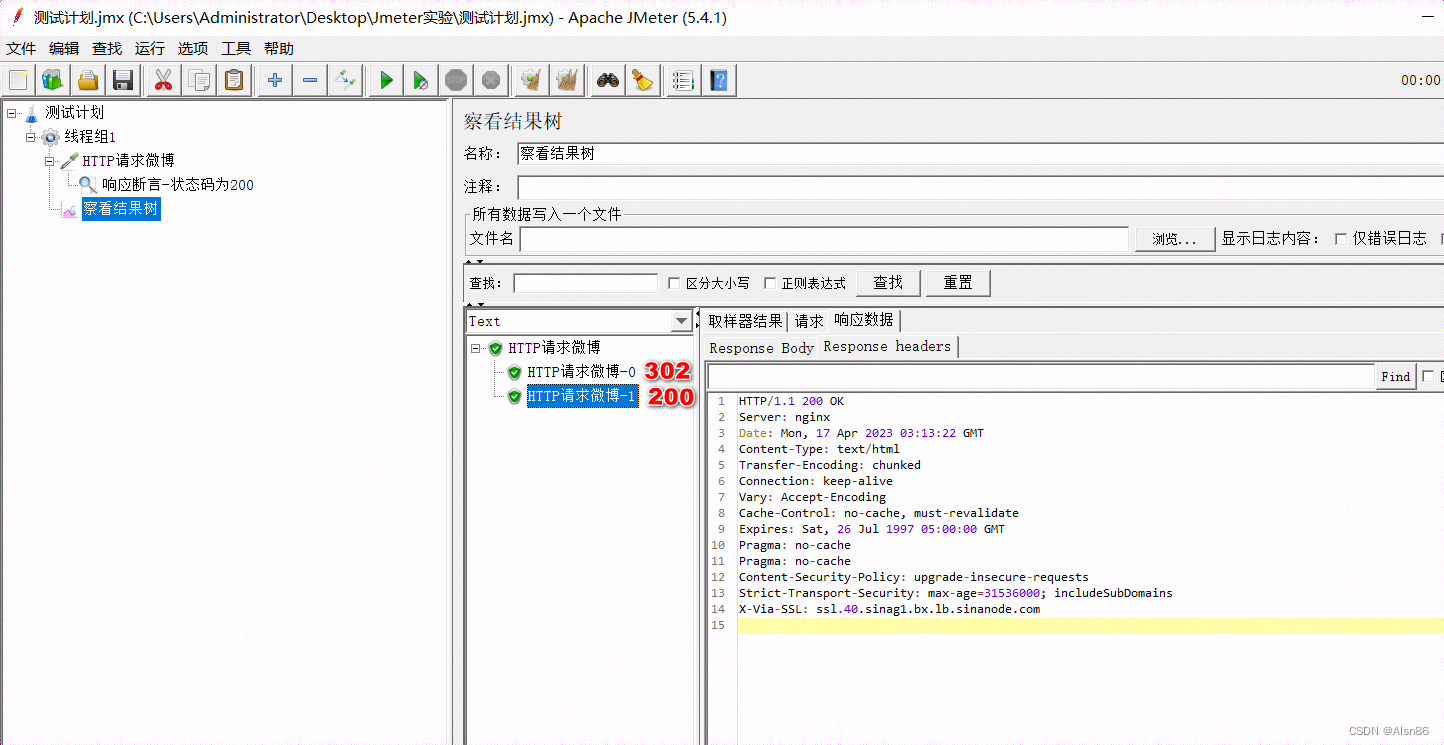Viewport: 1444px width, 745px height.
Task: Click the green shield next to HTTP请求微博-0
Action: tap(514, 372)
